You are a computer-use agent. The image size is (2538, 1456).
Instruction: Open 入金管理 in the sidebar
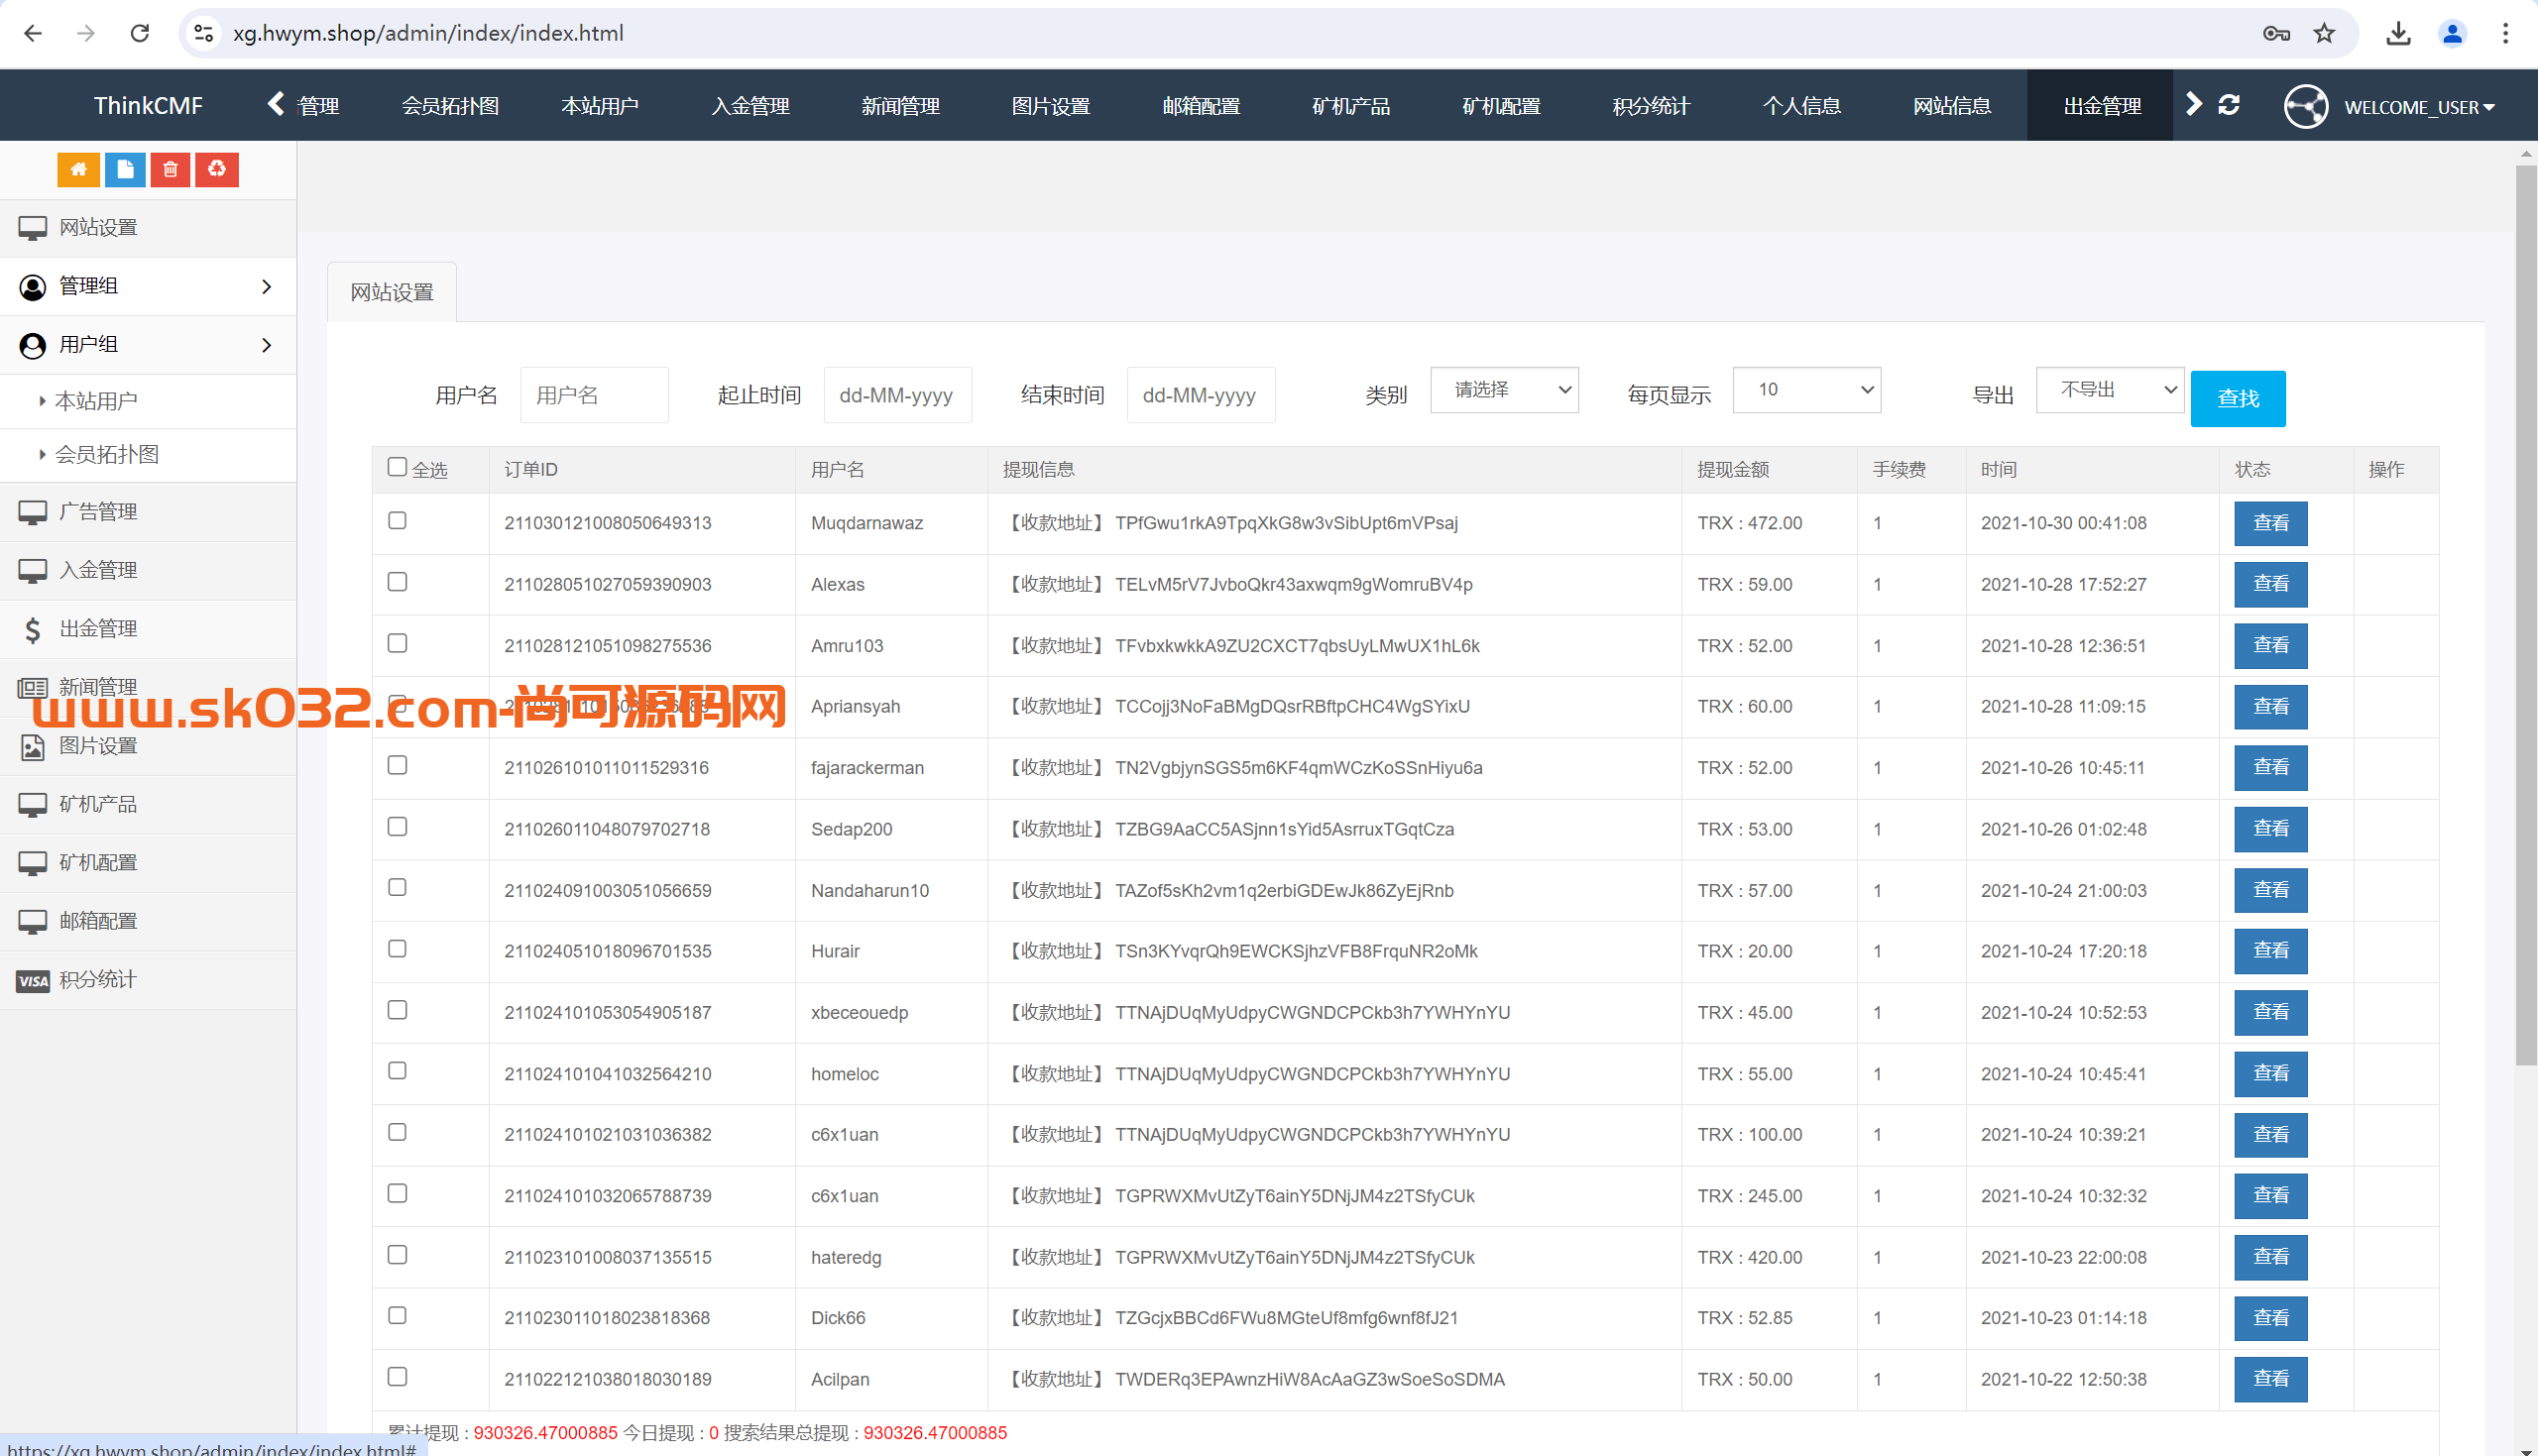click(148, 570)
